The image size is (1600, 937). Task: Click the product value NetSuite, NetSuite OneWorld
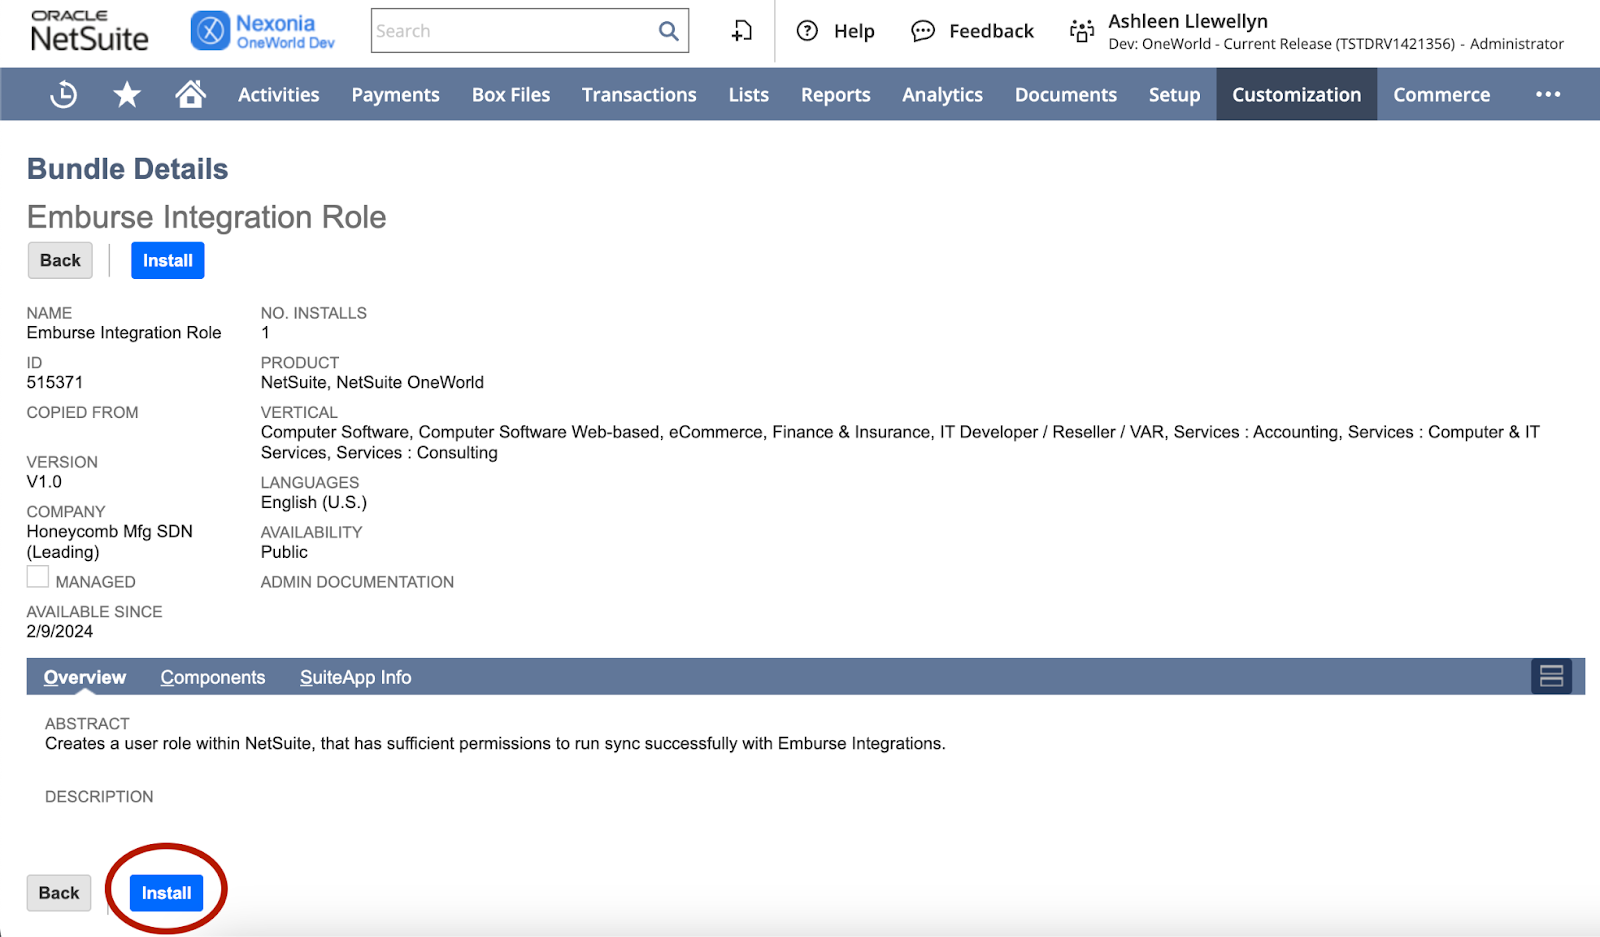[x=372, y=382]
